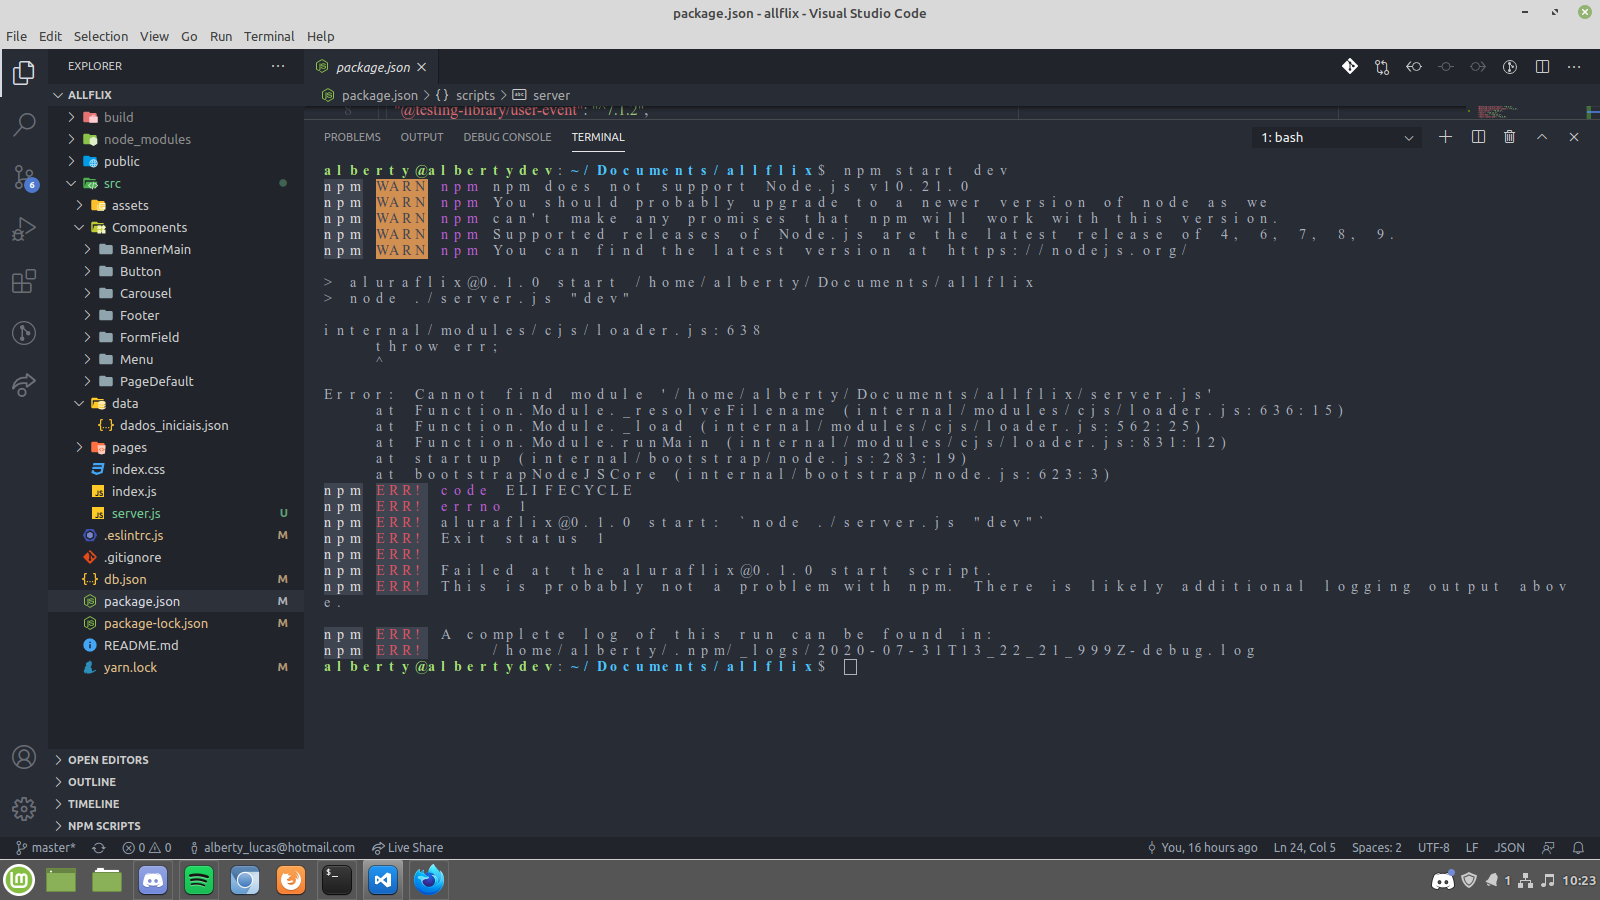Open changes compare icon in editor toolbar
The image size is (1600, 900).
click(x=1382, y=67)
